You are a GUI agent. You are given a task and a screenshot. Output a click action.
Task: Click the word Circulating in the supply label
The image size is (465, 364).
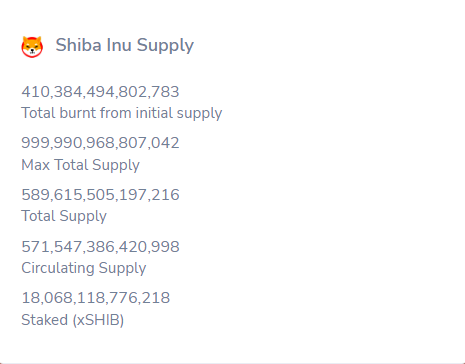[x=57, y=268]
